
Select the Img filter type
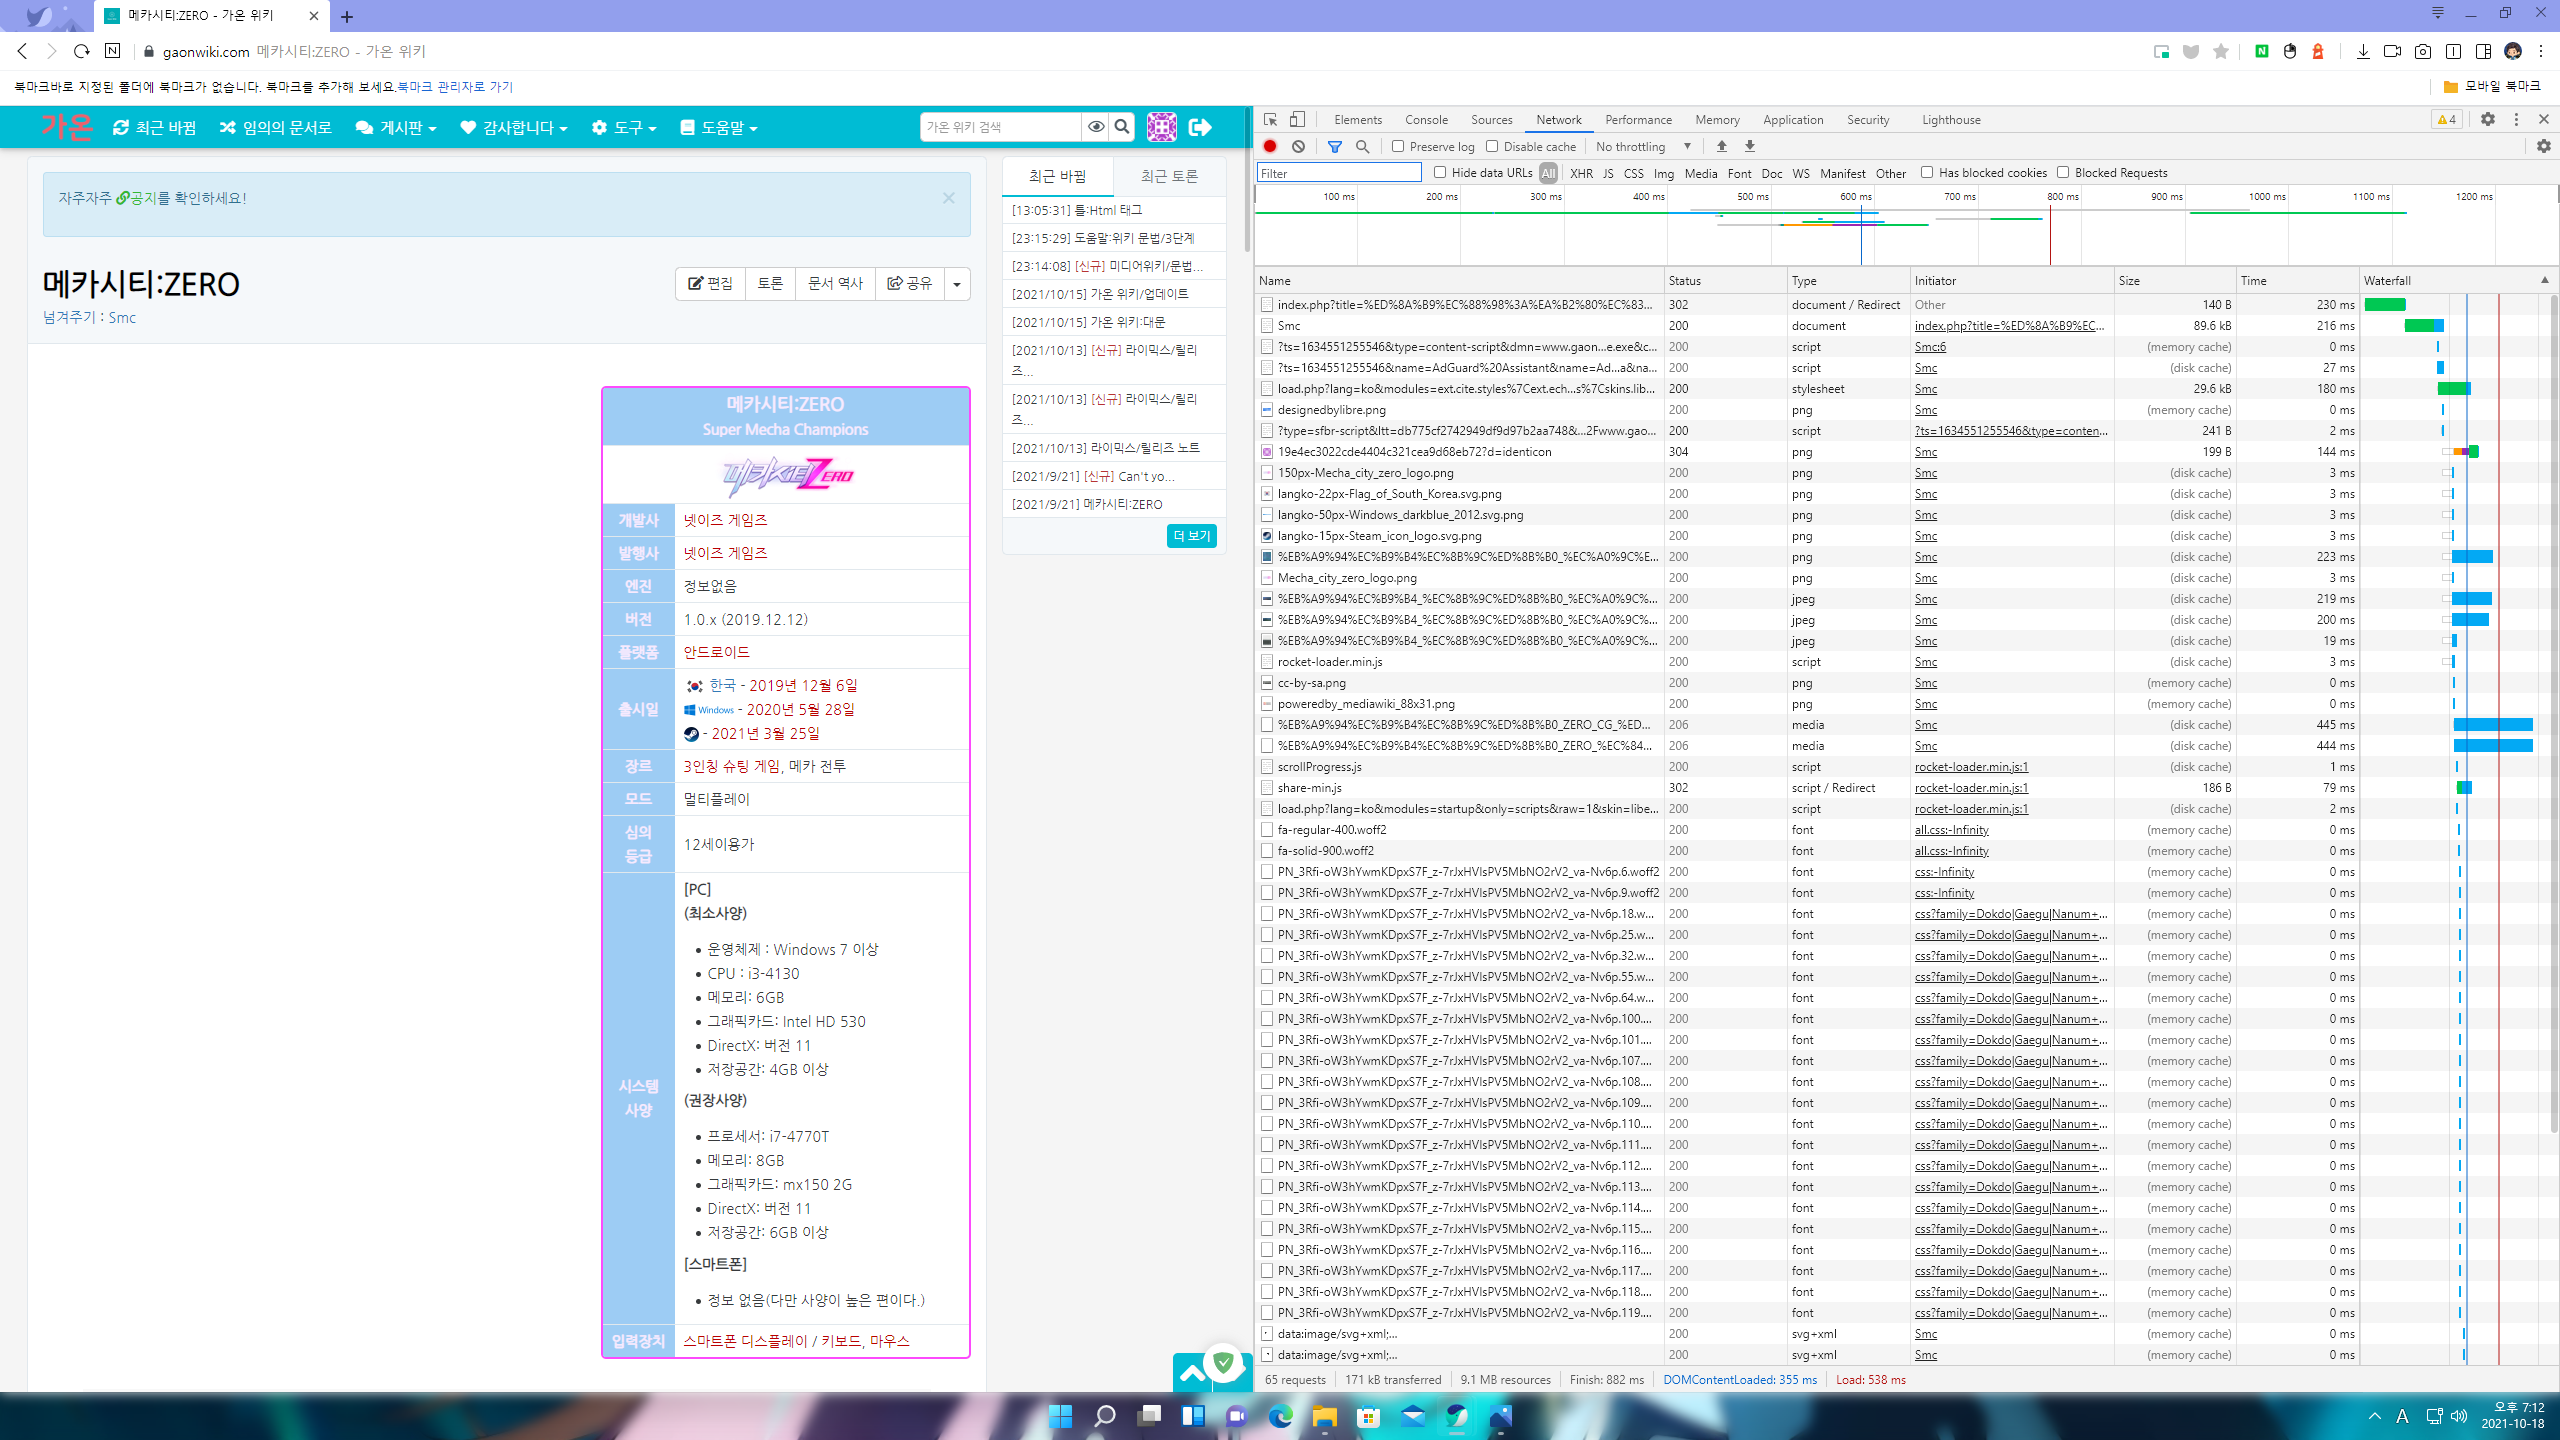(x=1663, y=173)
